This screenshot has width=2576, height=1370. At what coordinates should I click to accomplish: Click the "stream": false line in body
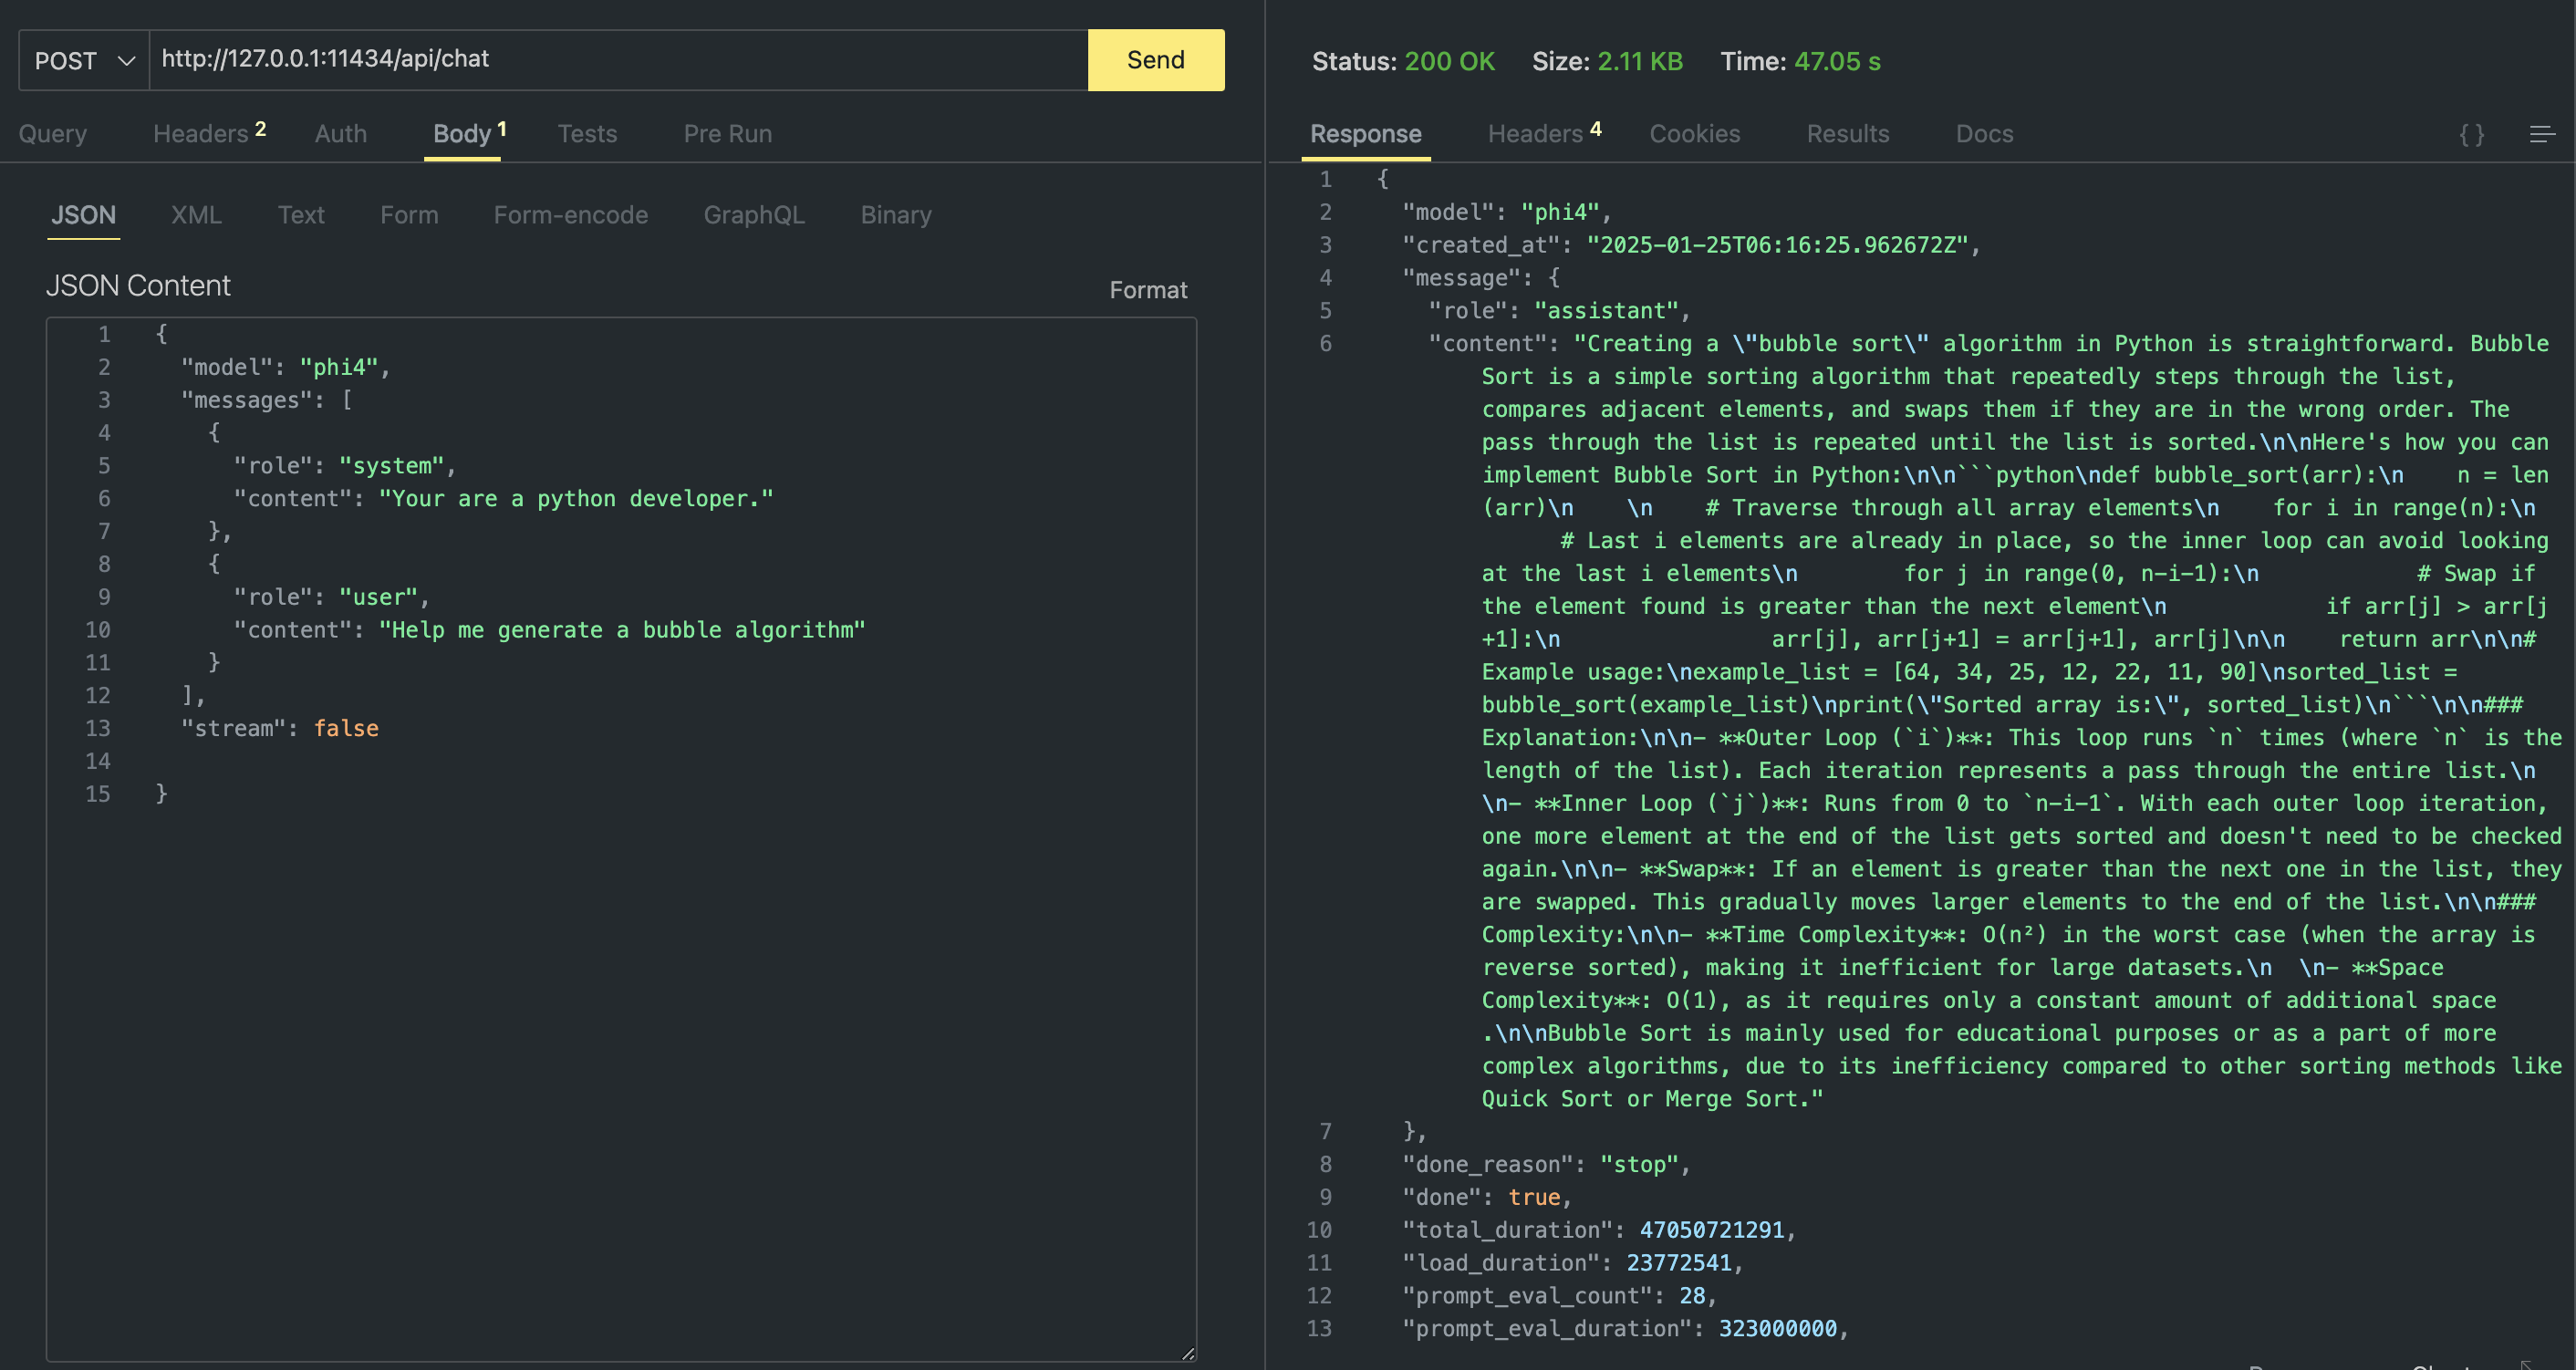tap(280, 728)
